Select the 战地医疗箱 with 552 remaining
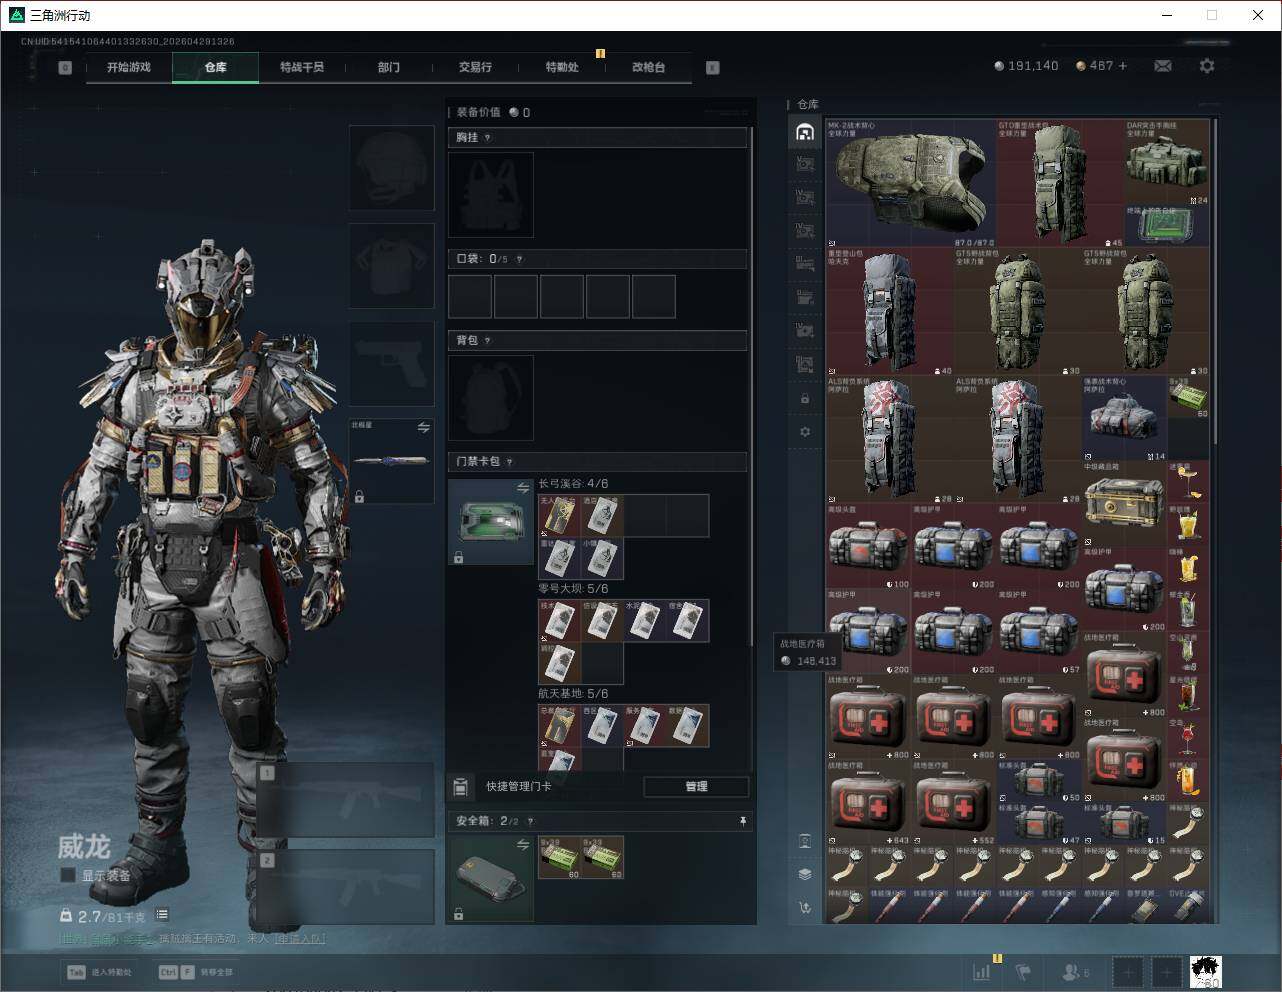 click(954, 803)
